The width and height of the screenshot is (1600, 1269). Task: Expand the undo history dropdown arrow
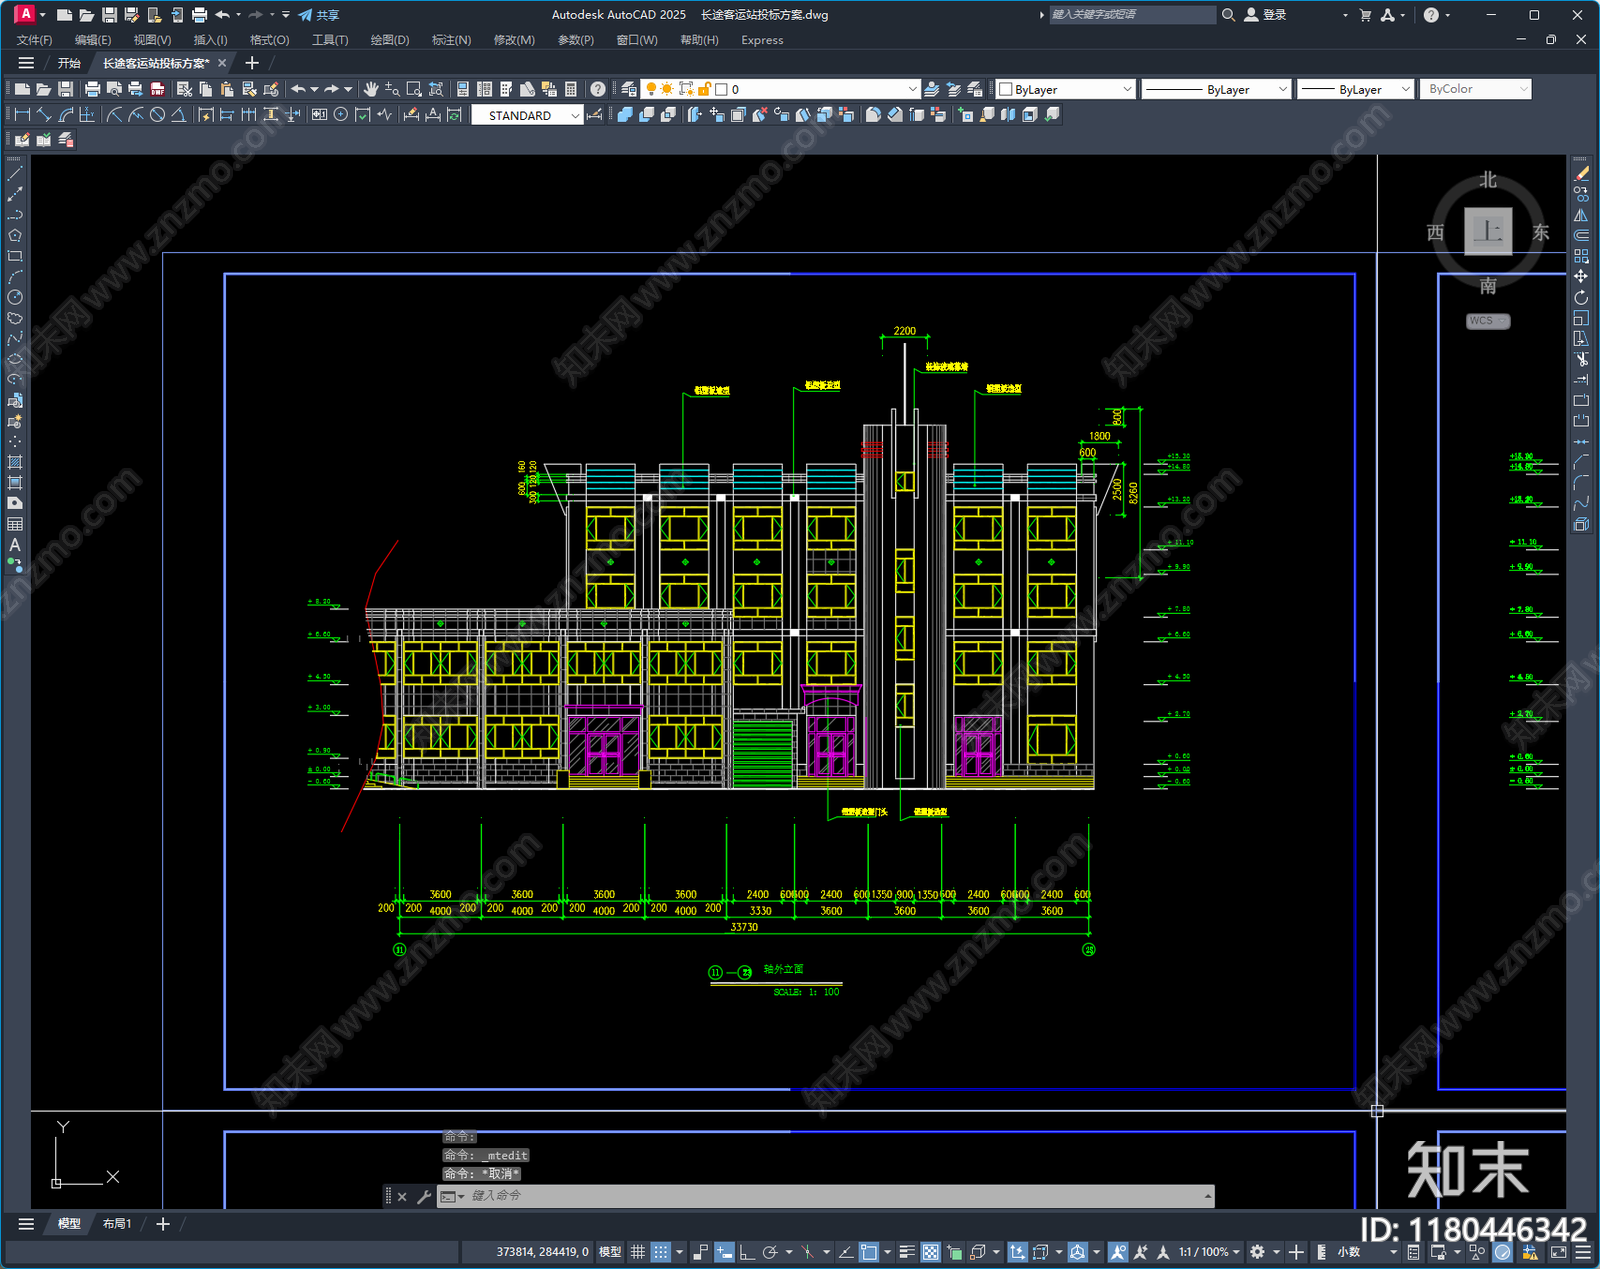point(314,89)
